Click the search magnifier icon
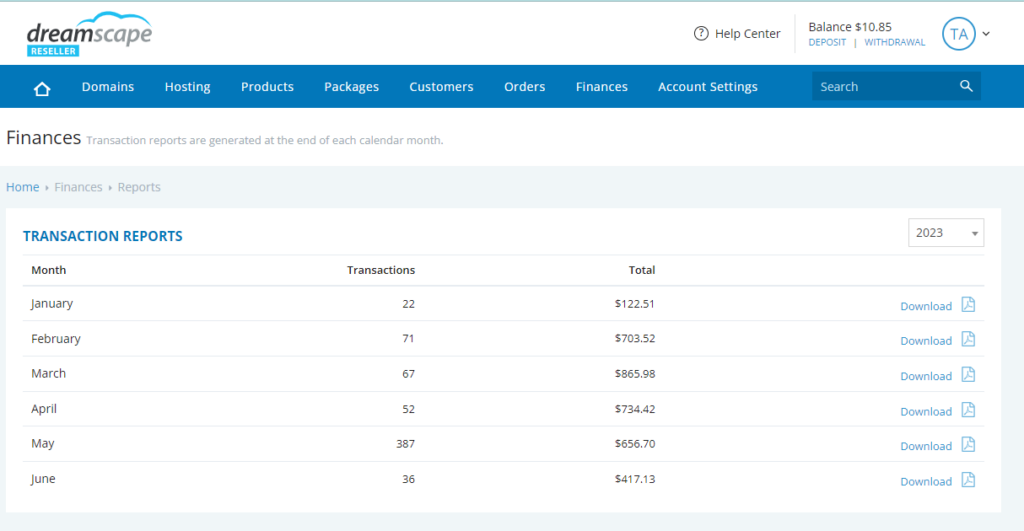 pyautogui.click(x=966, y=87)
